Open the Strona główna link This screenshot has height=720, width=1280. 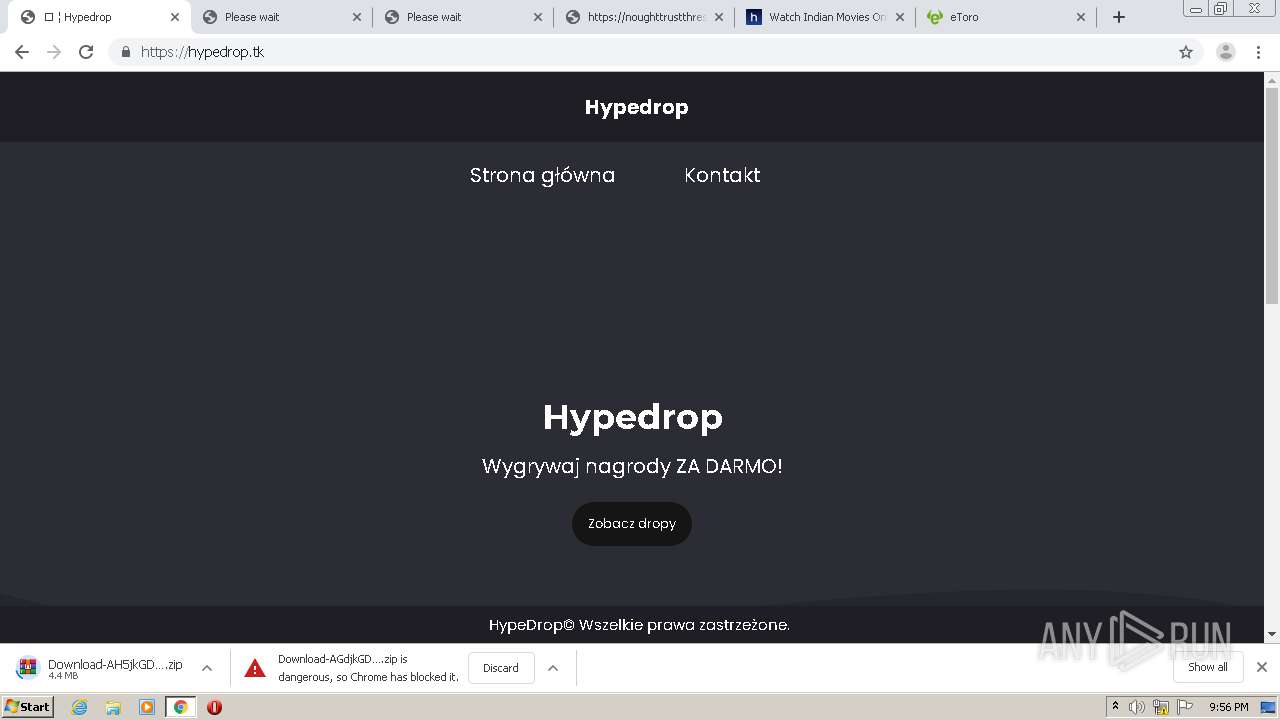pos(542,175)
